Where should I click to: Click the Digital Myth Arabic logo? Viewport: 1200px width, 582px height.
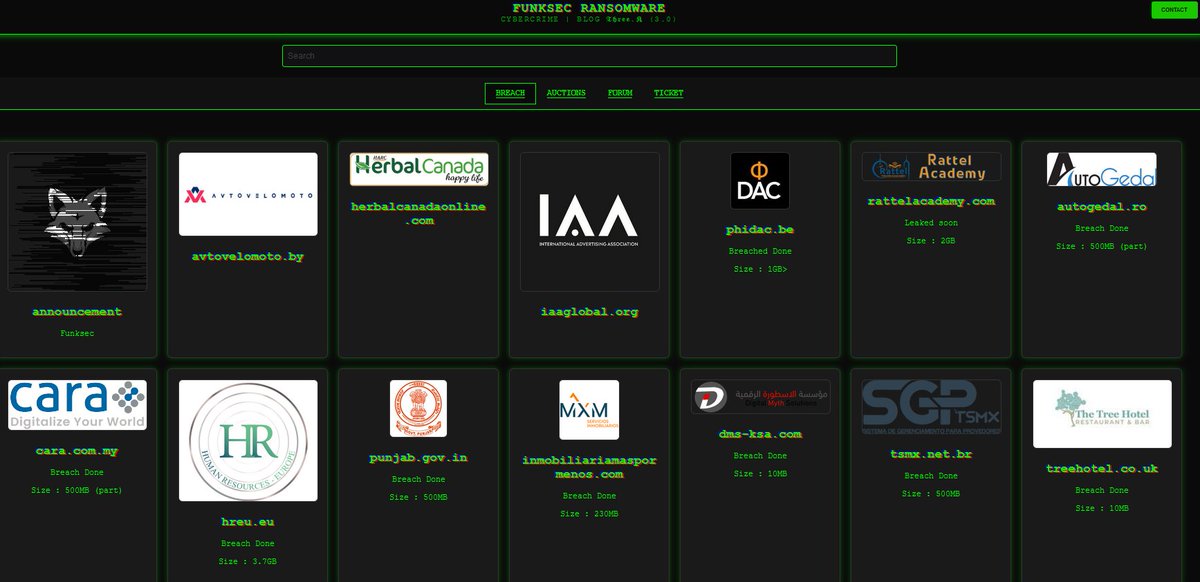[760, 397]
